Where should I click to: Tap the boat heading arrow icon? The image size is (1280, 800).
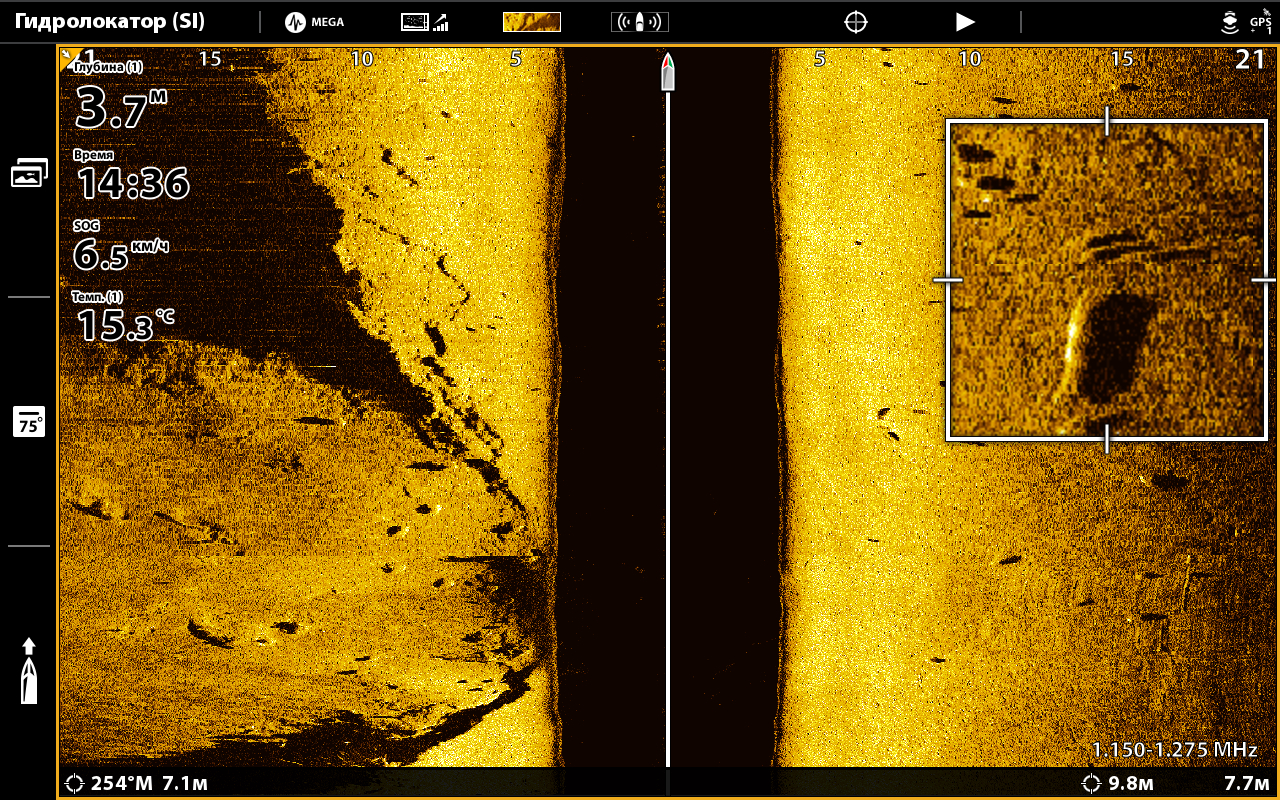tap(29, 670)
